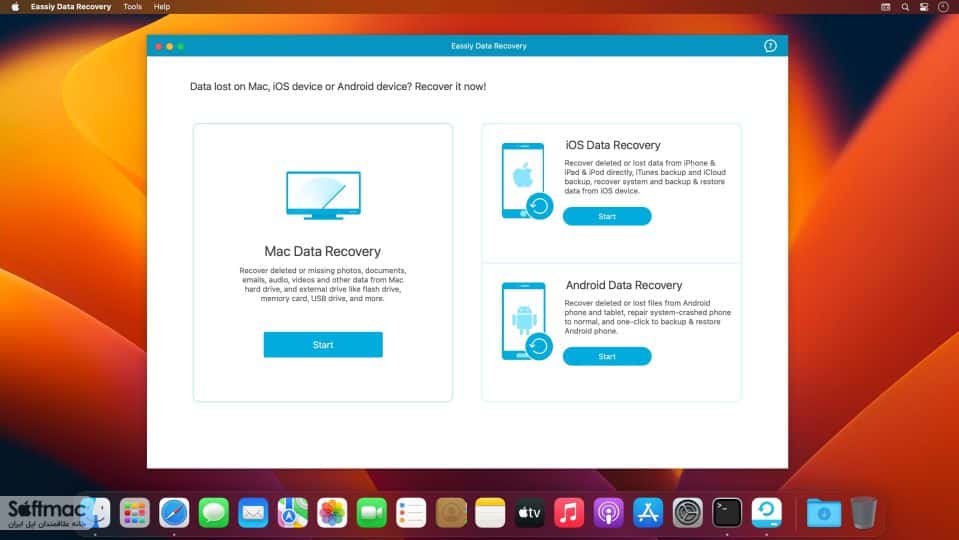959x540 pixels.
Task: Open the Apple menu
Action: (x=15, y=7)
